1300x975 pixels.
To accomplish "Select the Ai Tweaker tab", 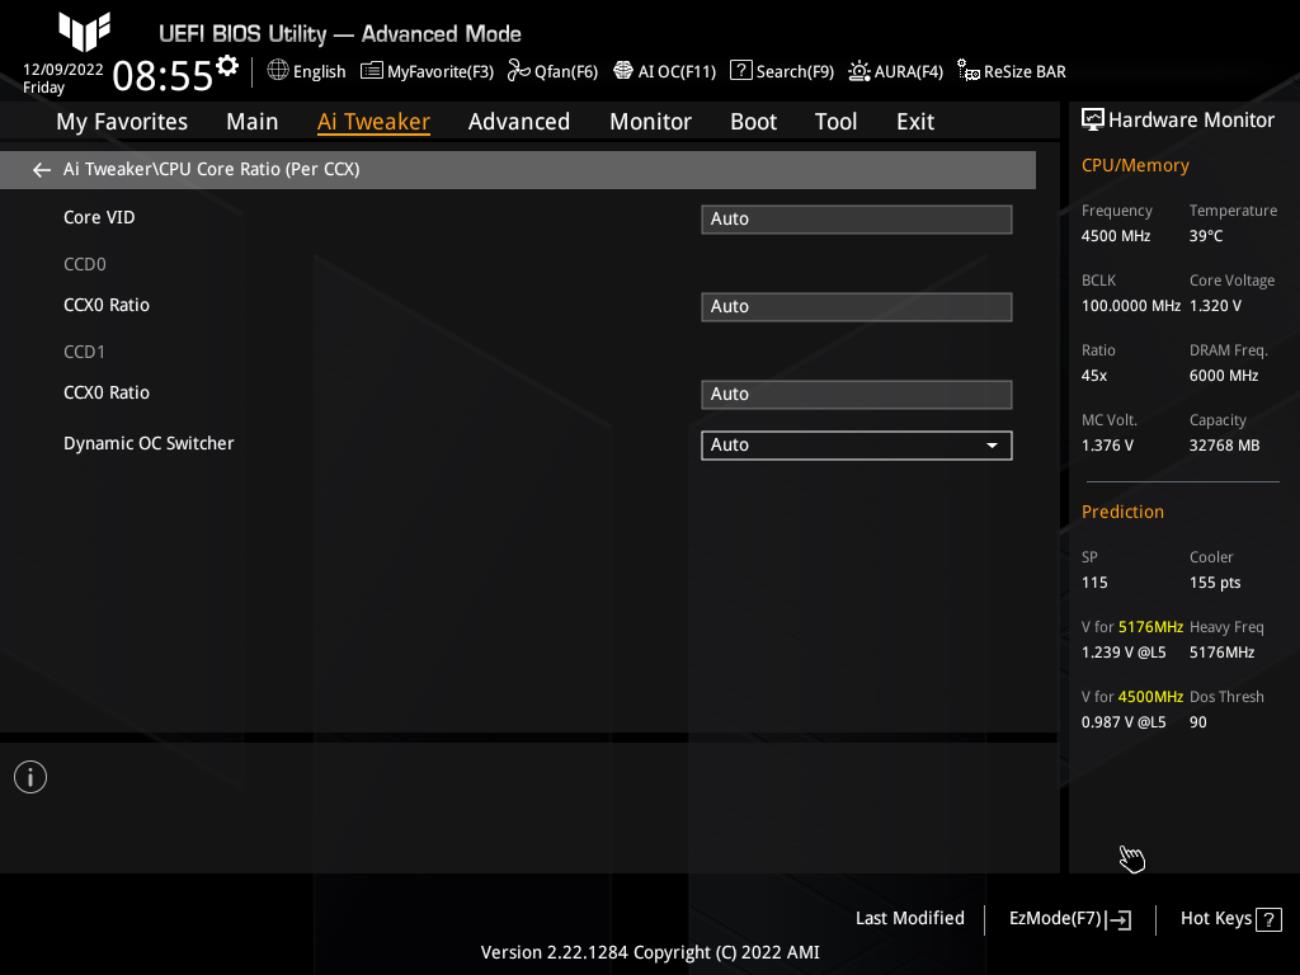I will pyautogui.click(x=373, y=122).
